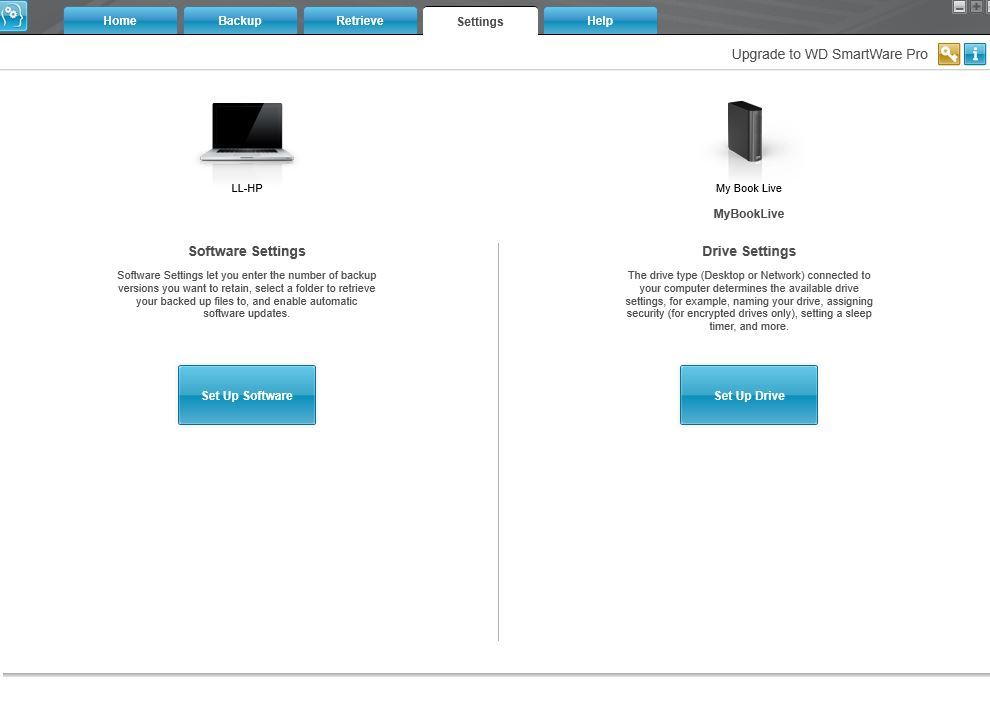Click the blue information icon
Image resolution: width=990 pixels, height=715 pixels.
[x=975, y=54]
